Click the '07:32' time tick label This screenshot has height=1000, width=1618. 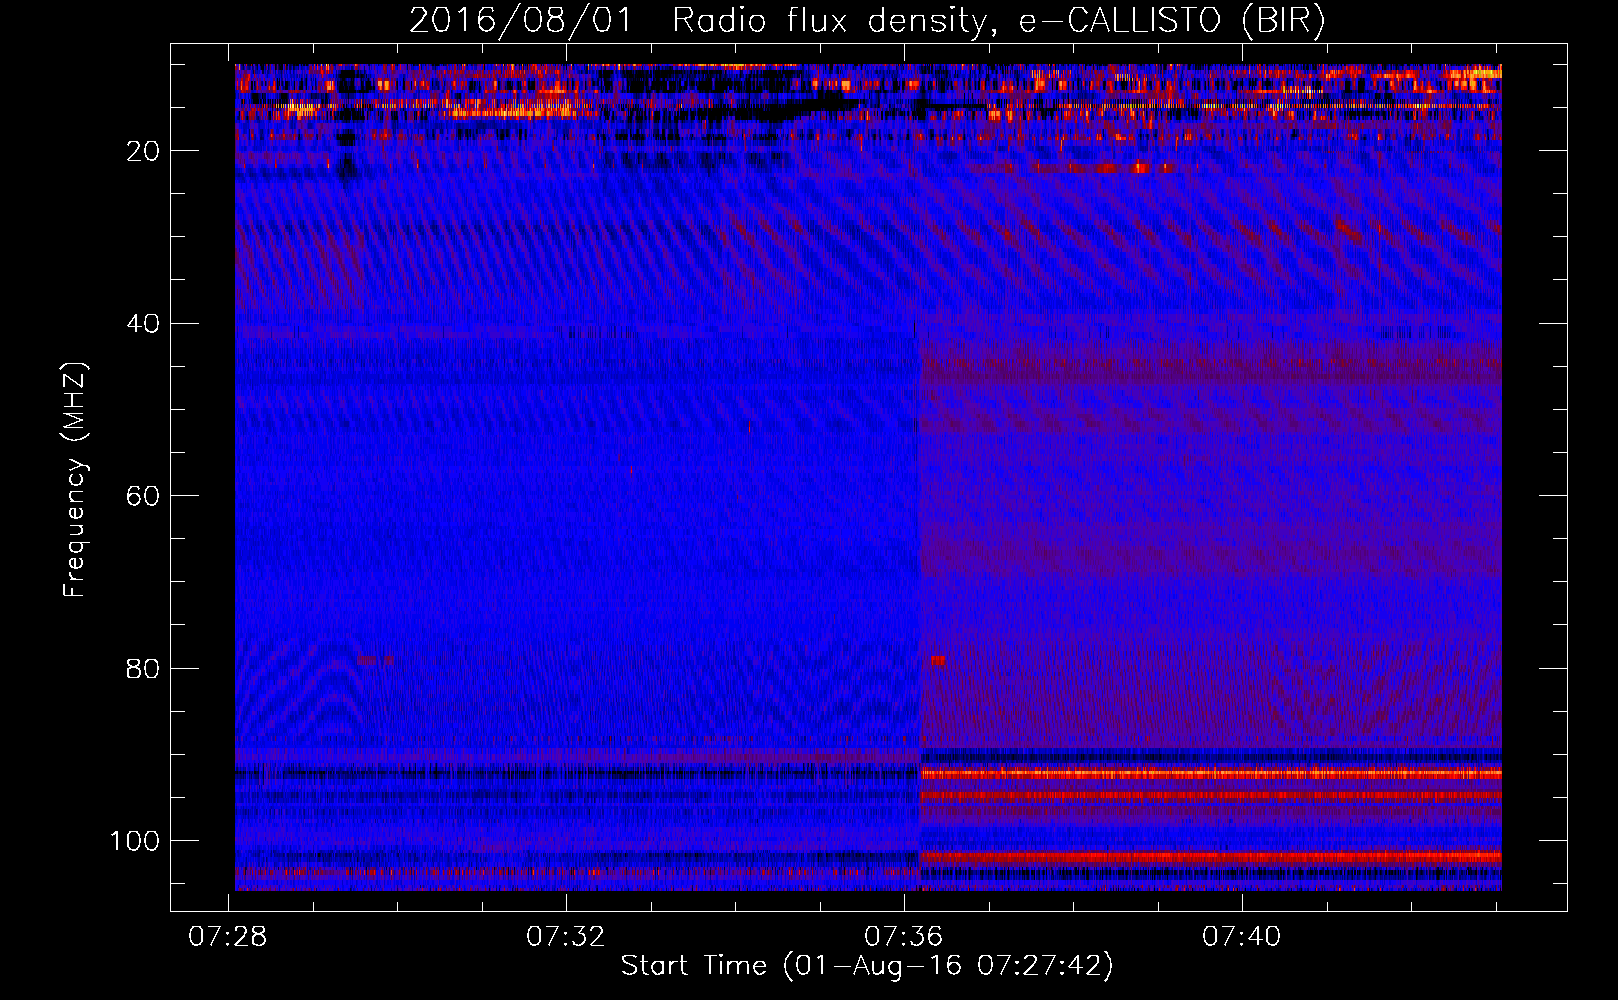pos(566,937)
